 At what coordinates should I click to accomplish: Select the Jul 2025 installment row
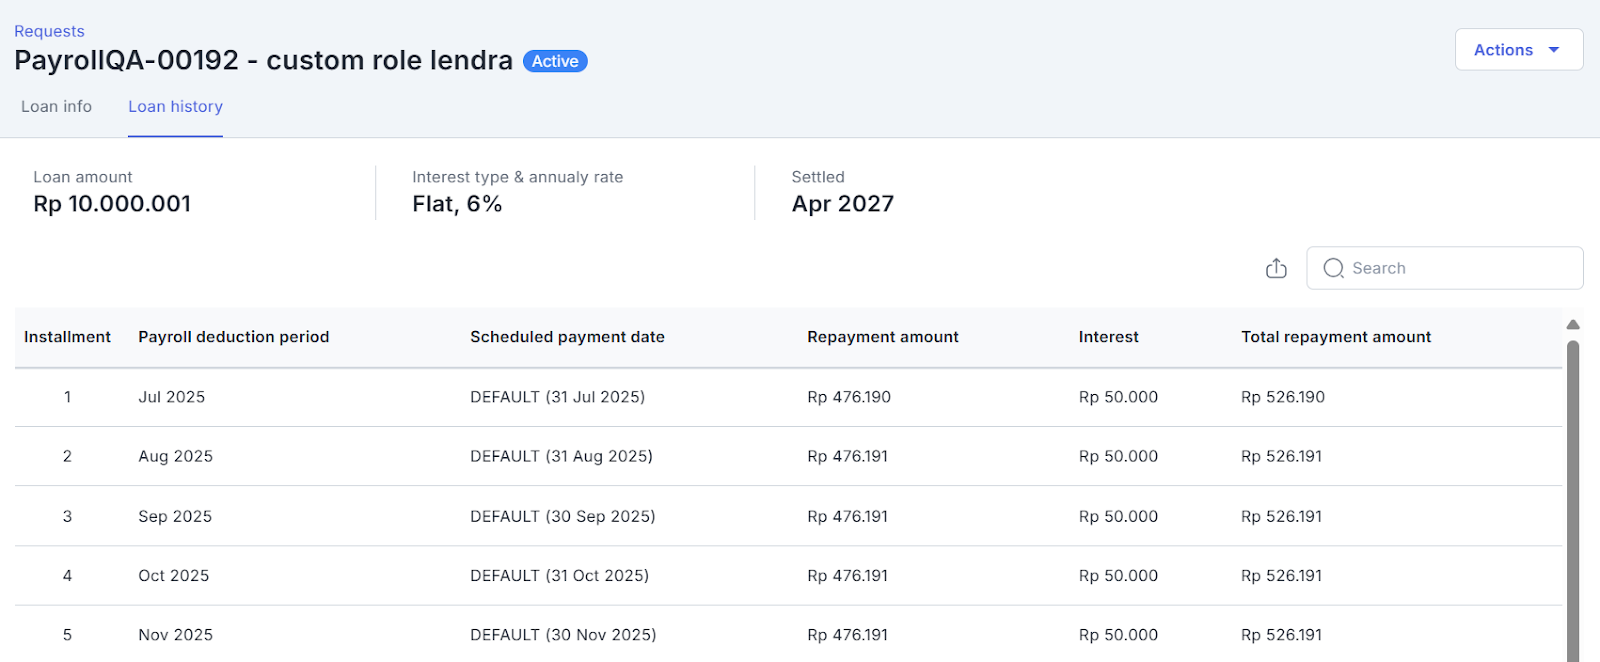(171, 397)
